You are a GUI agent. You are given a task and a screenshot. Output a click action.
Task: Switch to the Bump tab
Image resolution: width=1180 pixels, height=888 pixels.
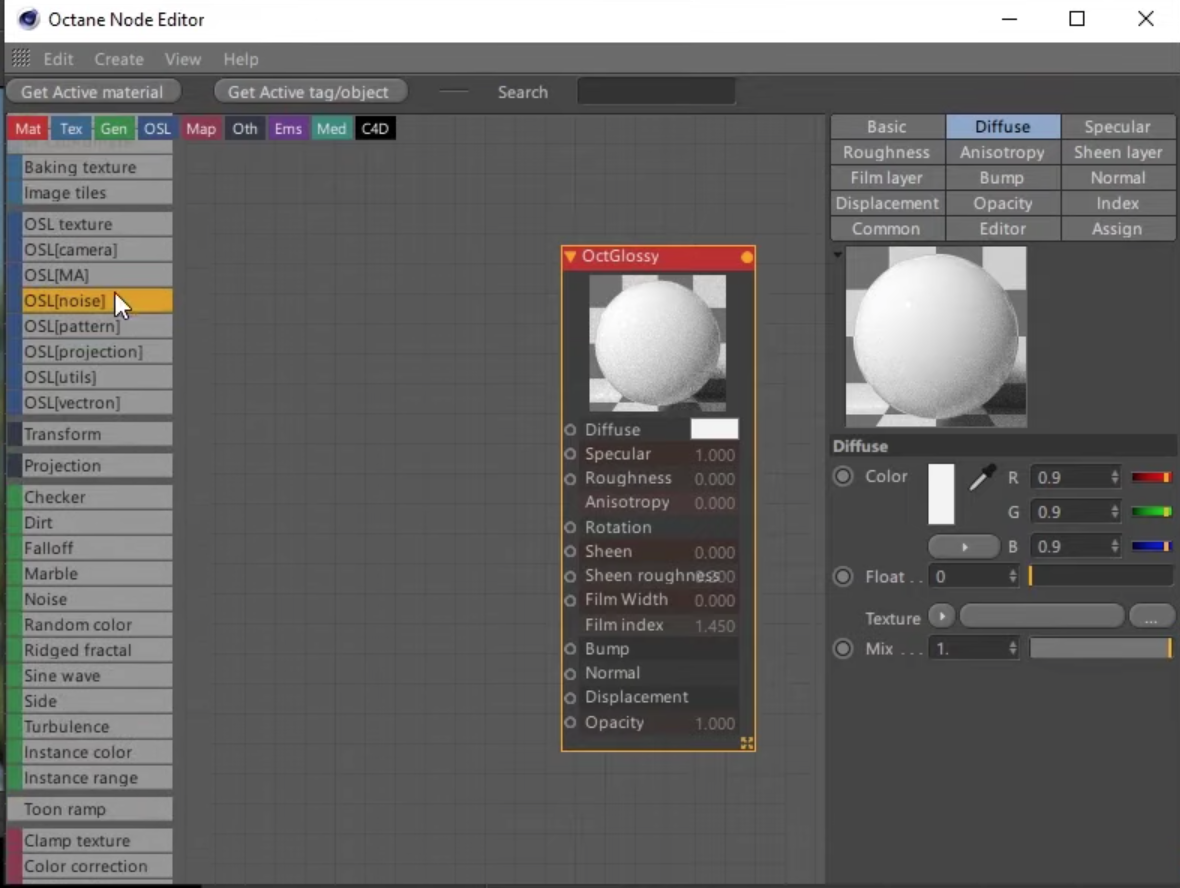coord(1002,178)
